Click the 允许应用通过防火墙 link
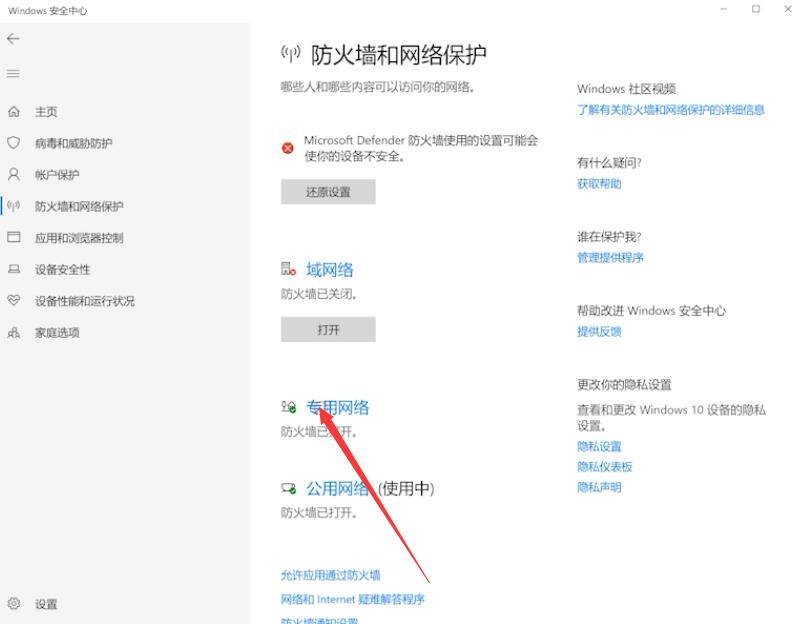 click(331, 575)
